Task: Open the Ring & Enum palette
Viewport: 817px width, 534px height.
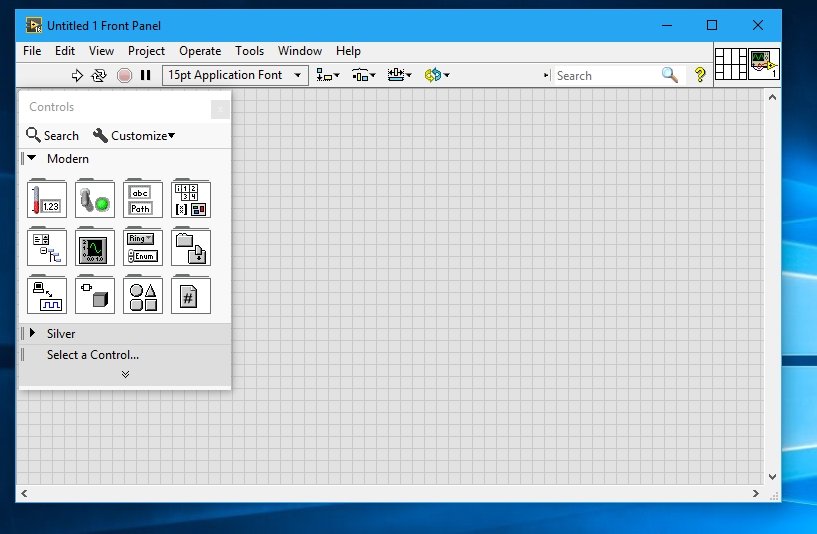Action: coord(143,247)
